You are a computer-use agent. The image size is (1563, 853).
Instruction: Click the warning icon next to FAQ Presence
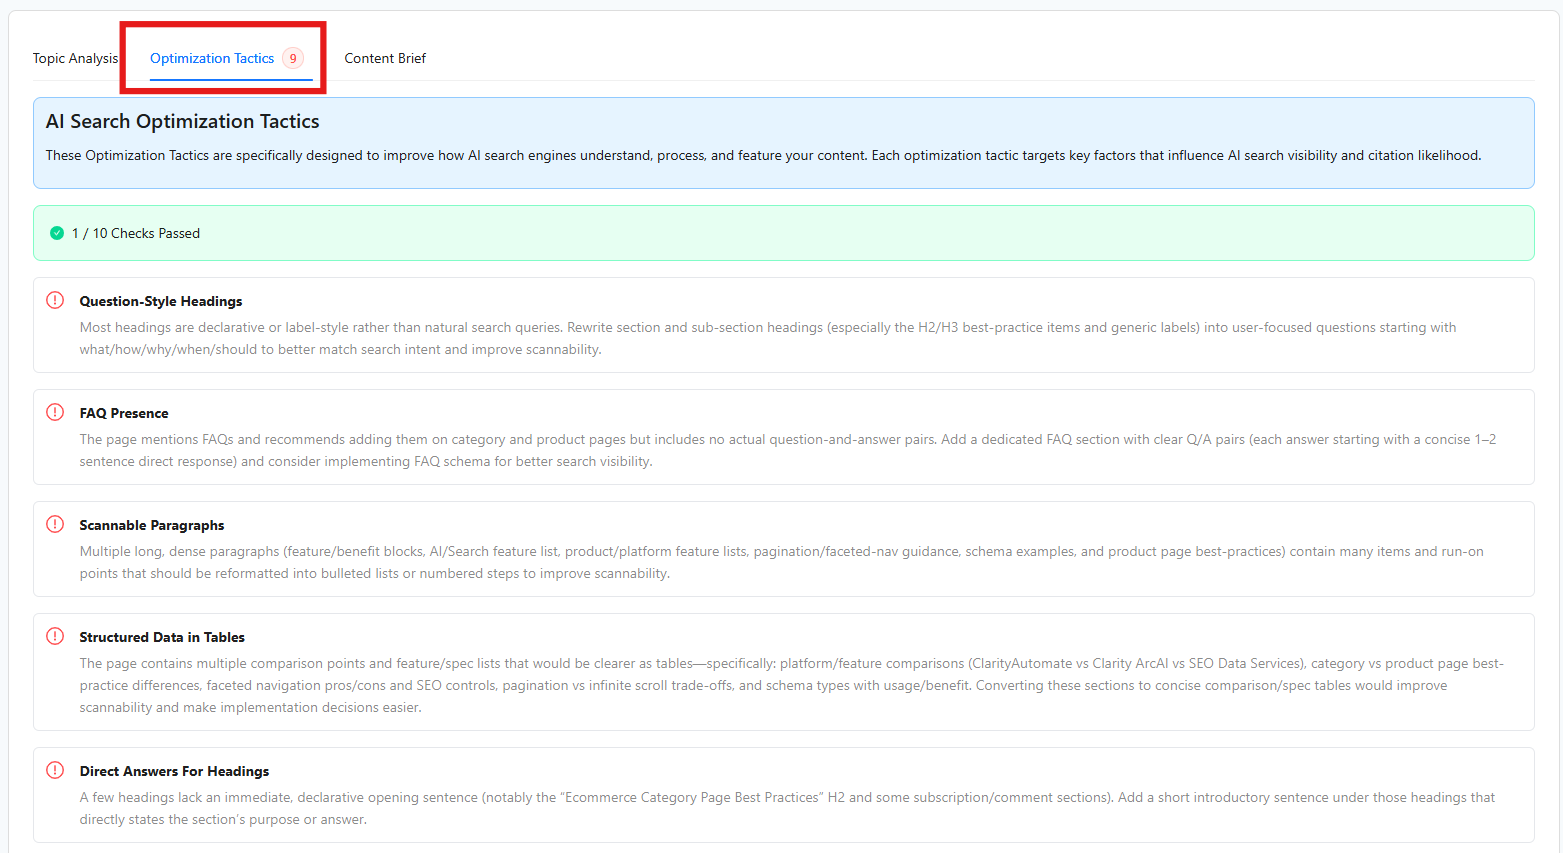pos(55,412)
